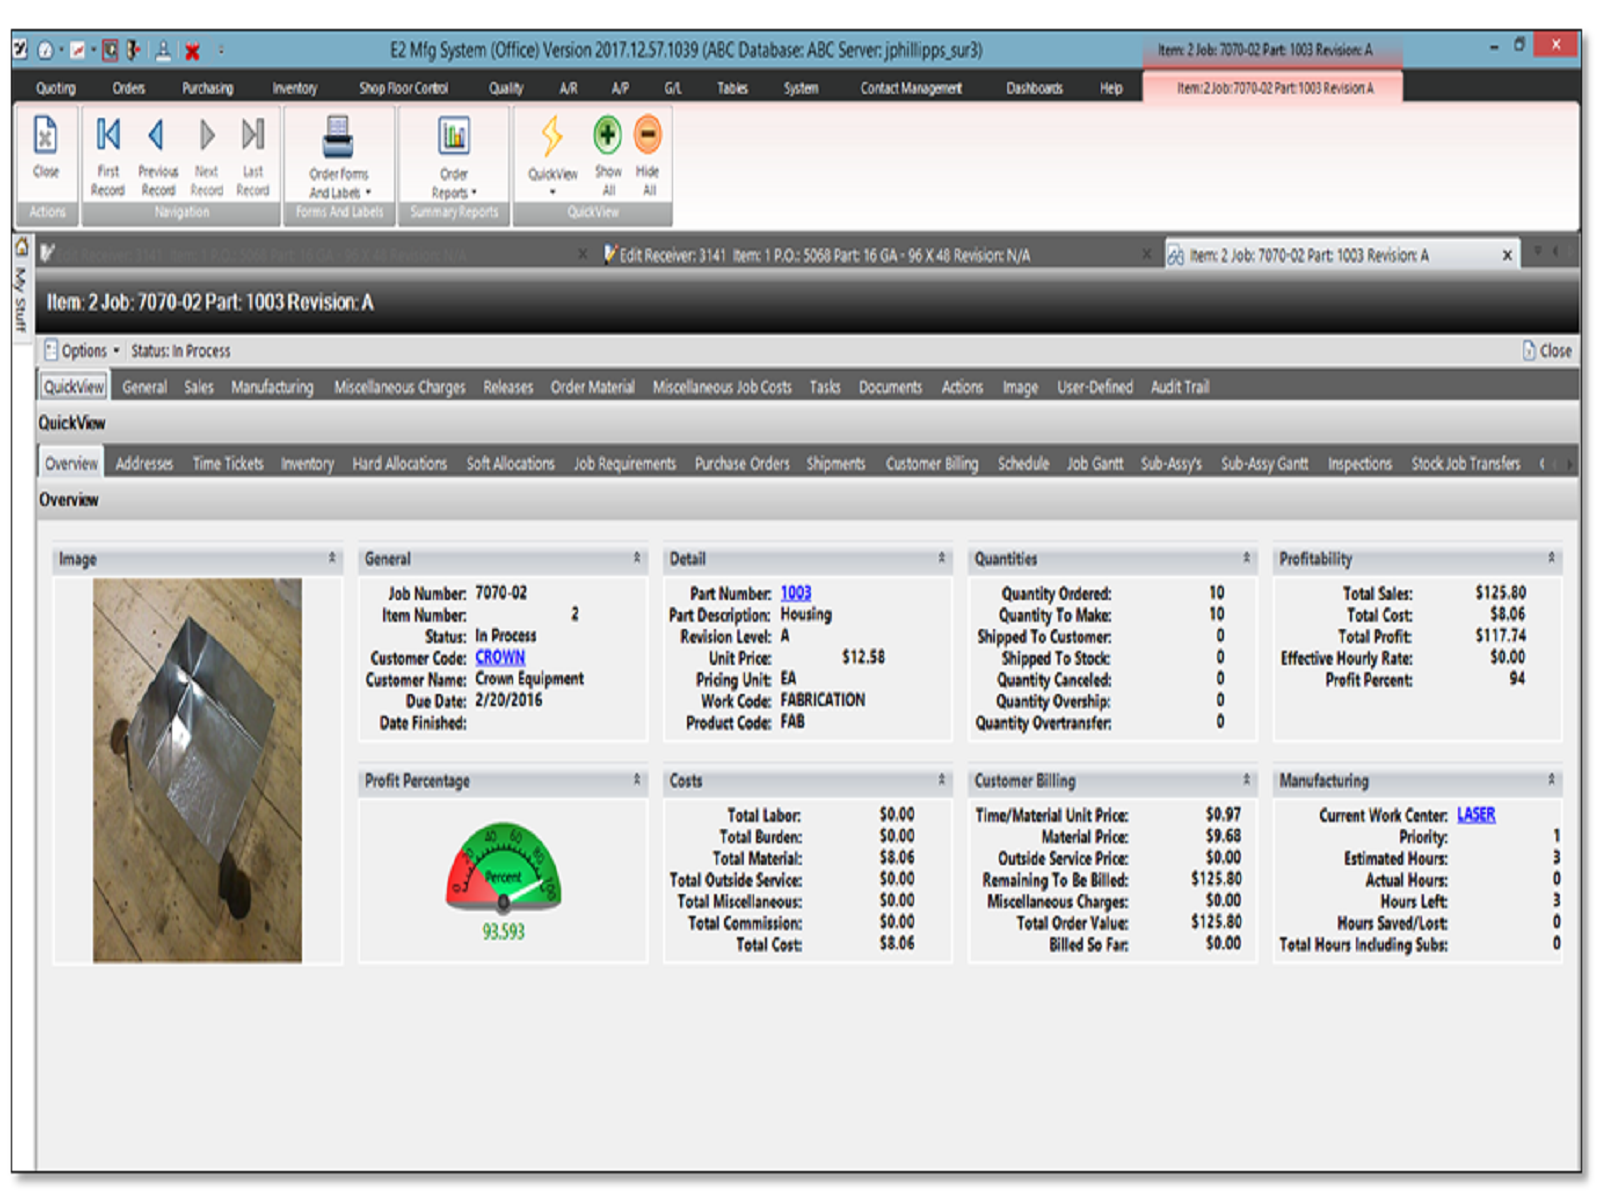Open Order Forms And Labels printer icon
1600x1200 pixels.
(338, 137)
